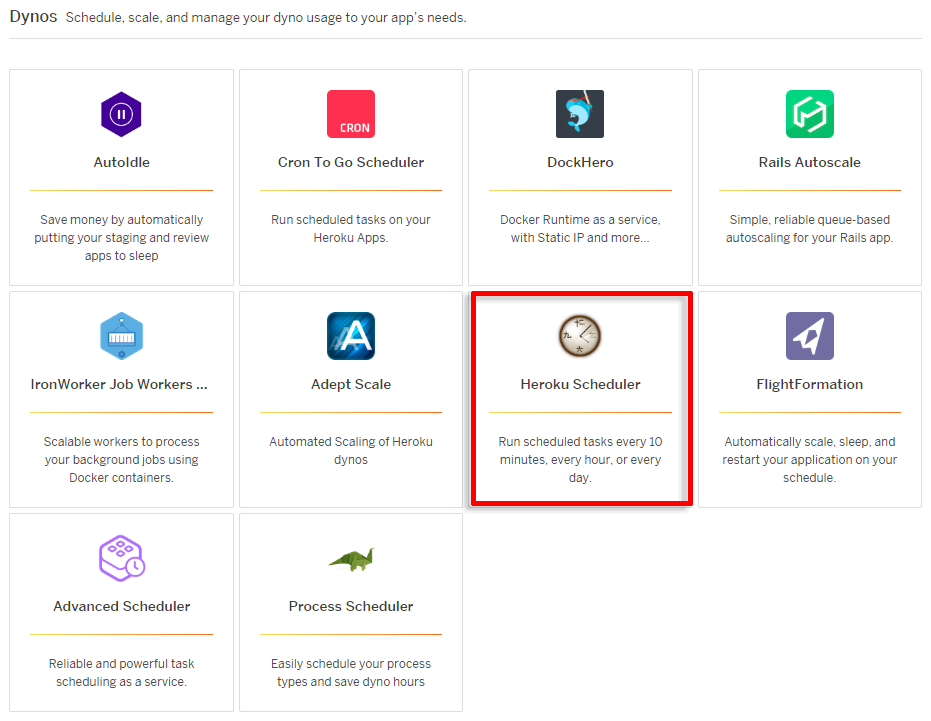Open the FlightFormation title
Viewport: 931px width, 721px height.
click(x=810, y=384)
